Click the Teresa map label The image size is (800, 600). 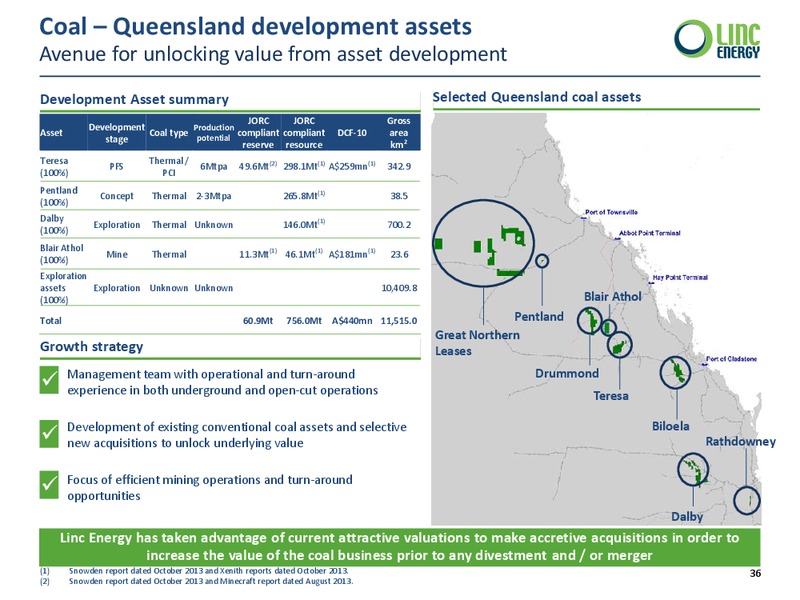pos(611,395)
